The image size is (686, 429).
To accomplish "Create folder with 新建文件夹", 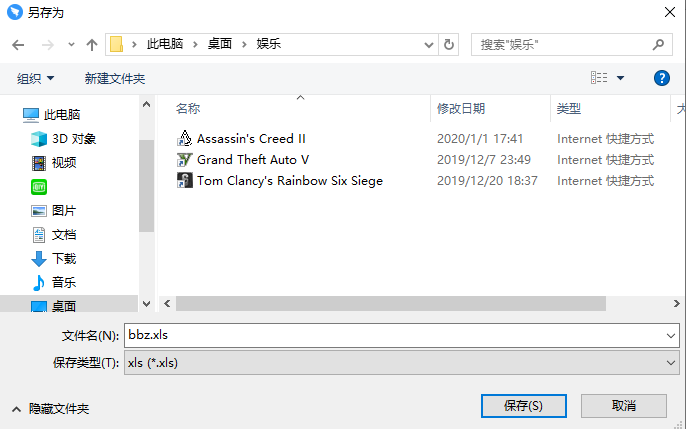I will point(115,79).
